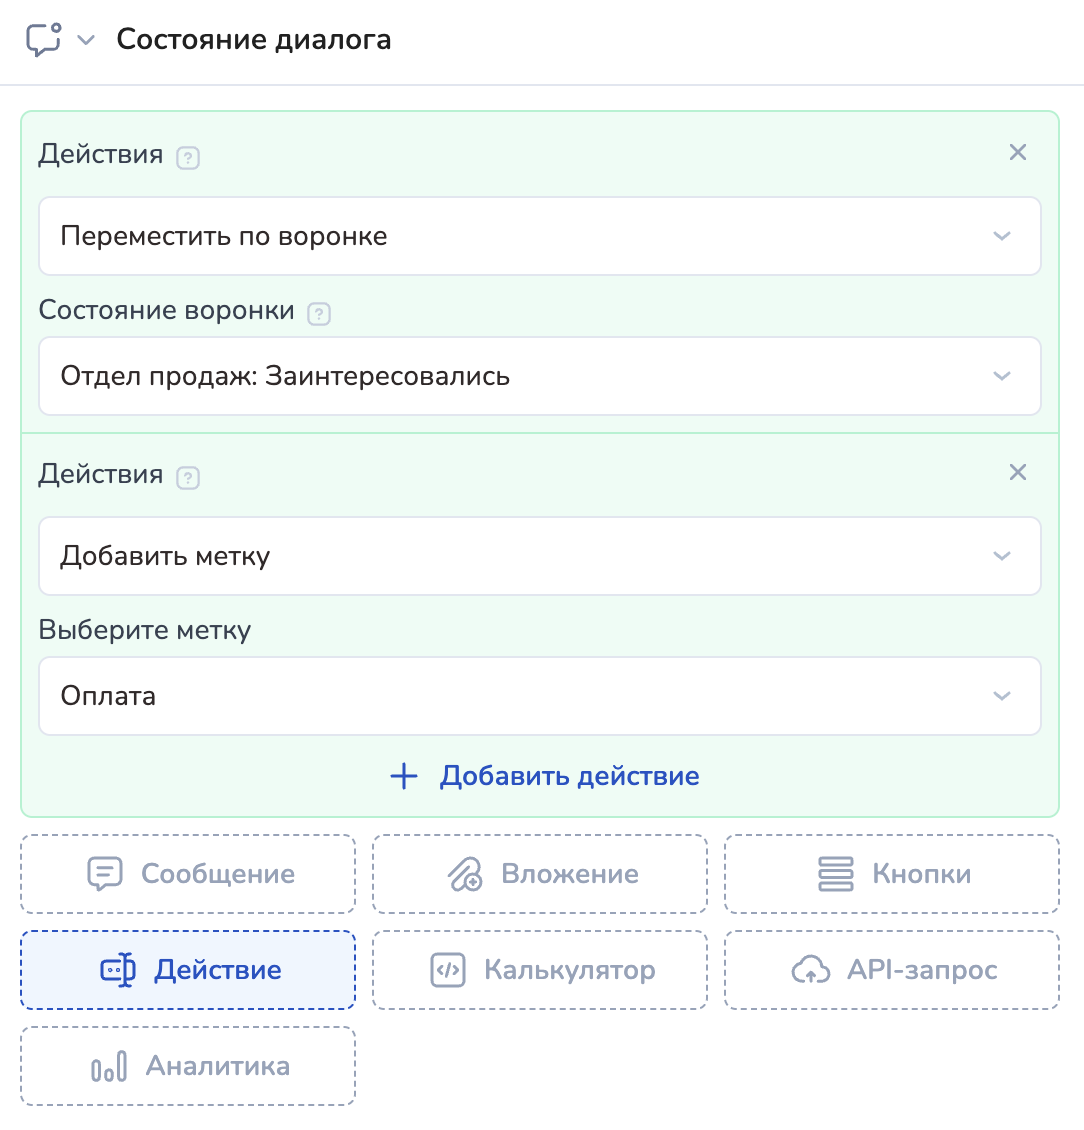Add an API-запрос block

pos(892,970)
